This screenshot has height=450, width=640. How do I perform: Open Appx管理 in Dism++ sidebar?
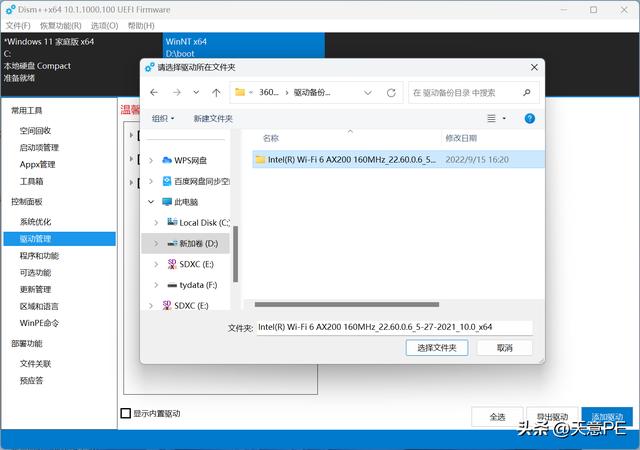tap(37, 164)
